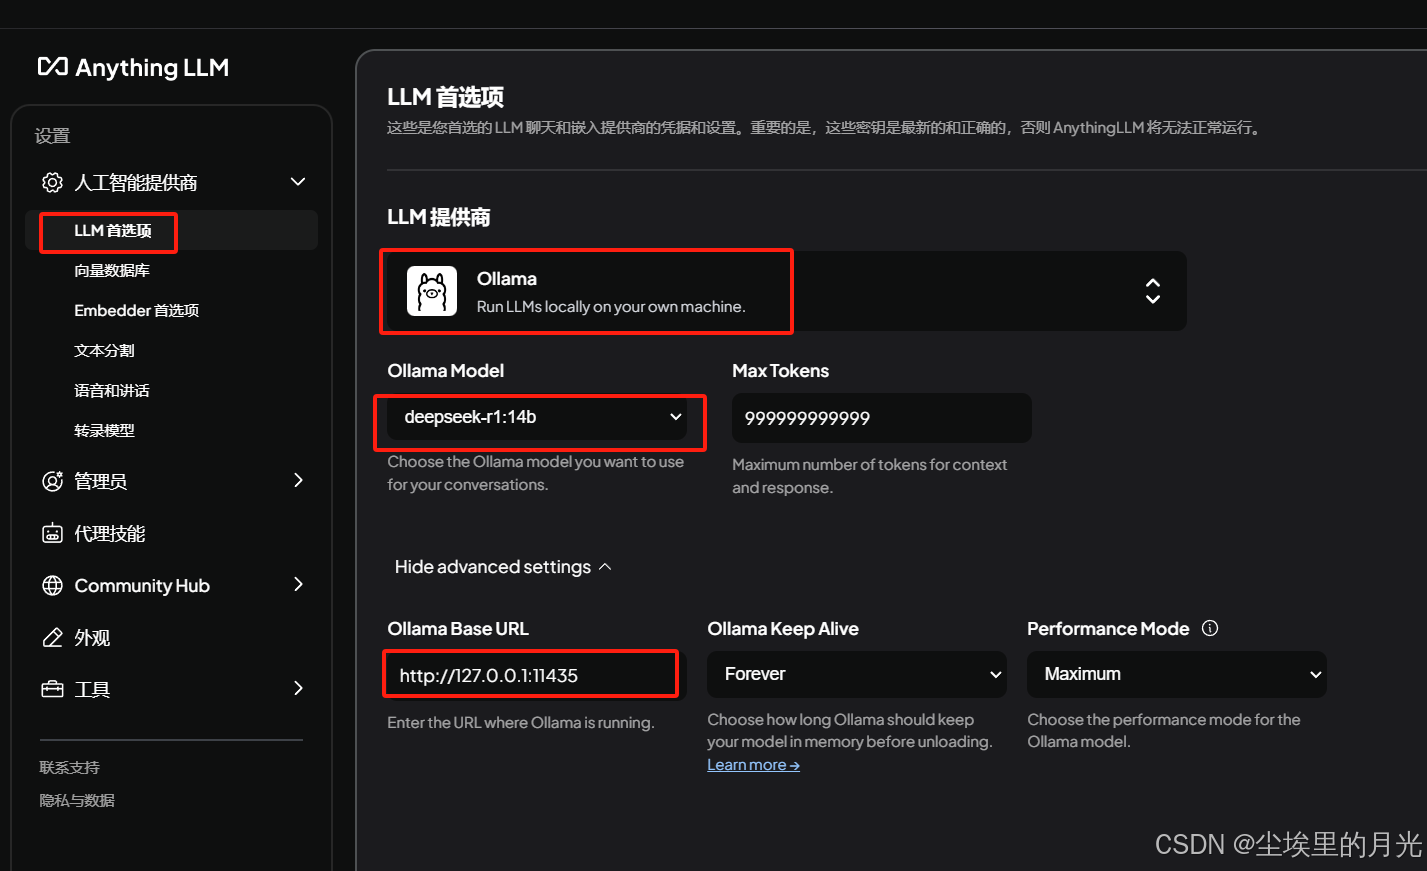Open Embedder 首选项 settings
The height and width of the screenshot is (871, 1427).
tap(137, 310)
